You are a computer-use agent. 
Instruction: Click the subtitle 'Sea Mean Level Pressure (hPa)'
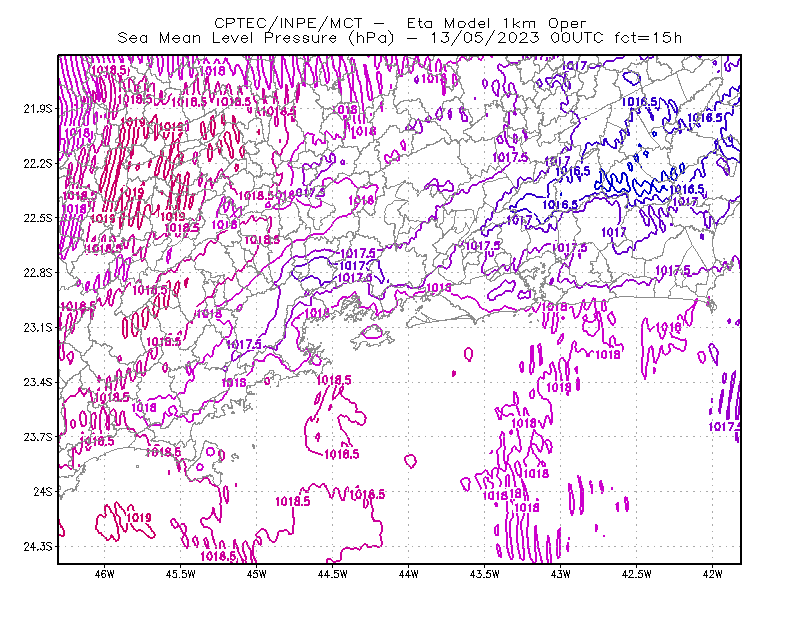tap(256, 38)
